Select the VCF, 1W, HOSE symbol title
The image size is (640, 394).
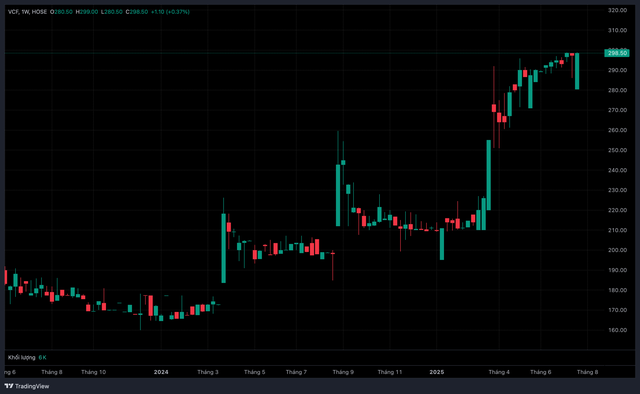click(x=27, y=12)
